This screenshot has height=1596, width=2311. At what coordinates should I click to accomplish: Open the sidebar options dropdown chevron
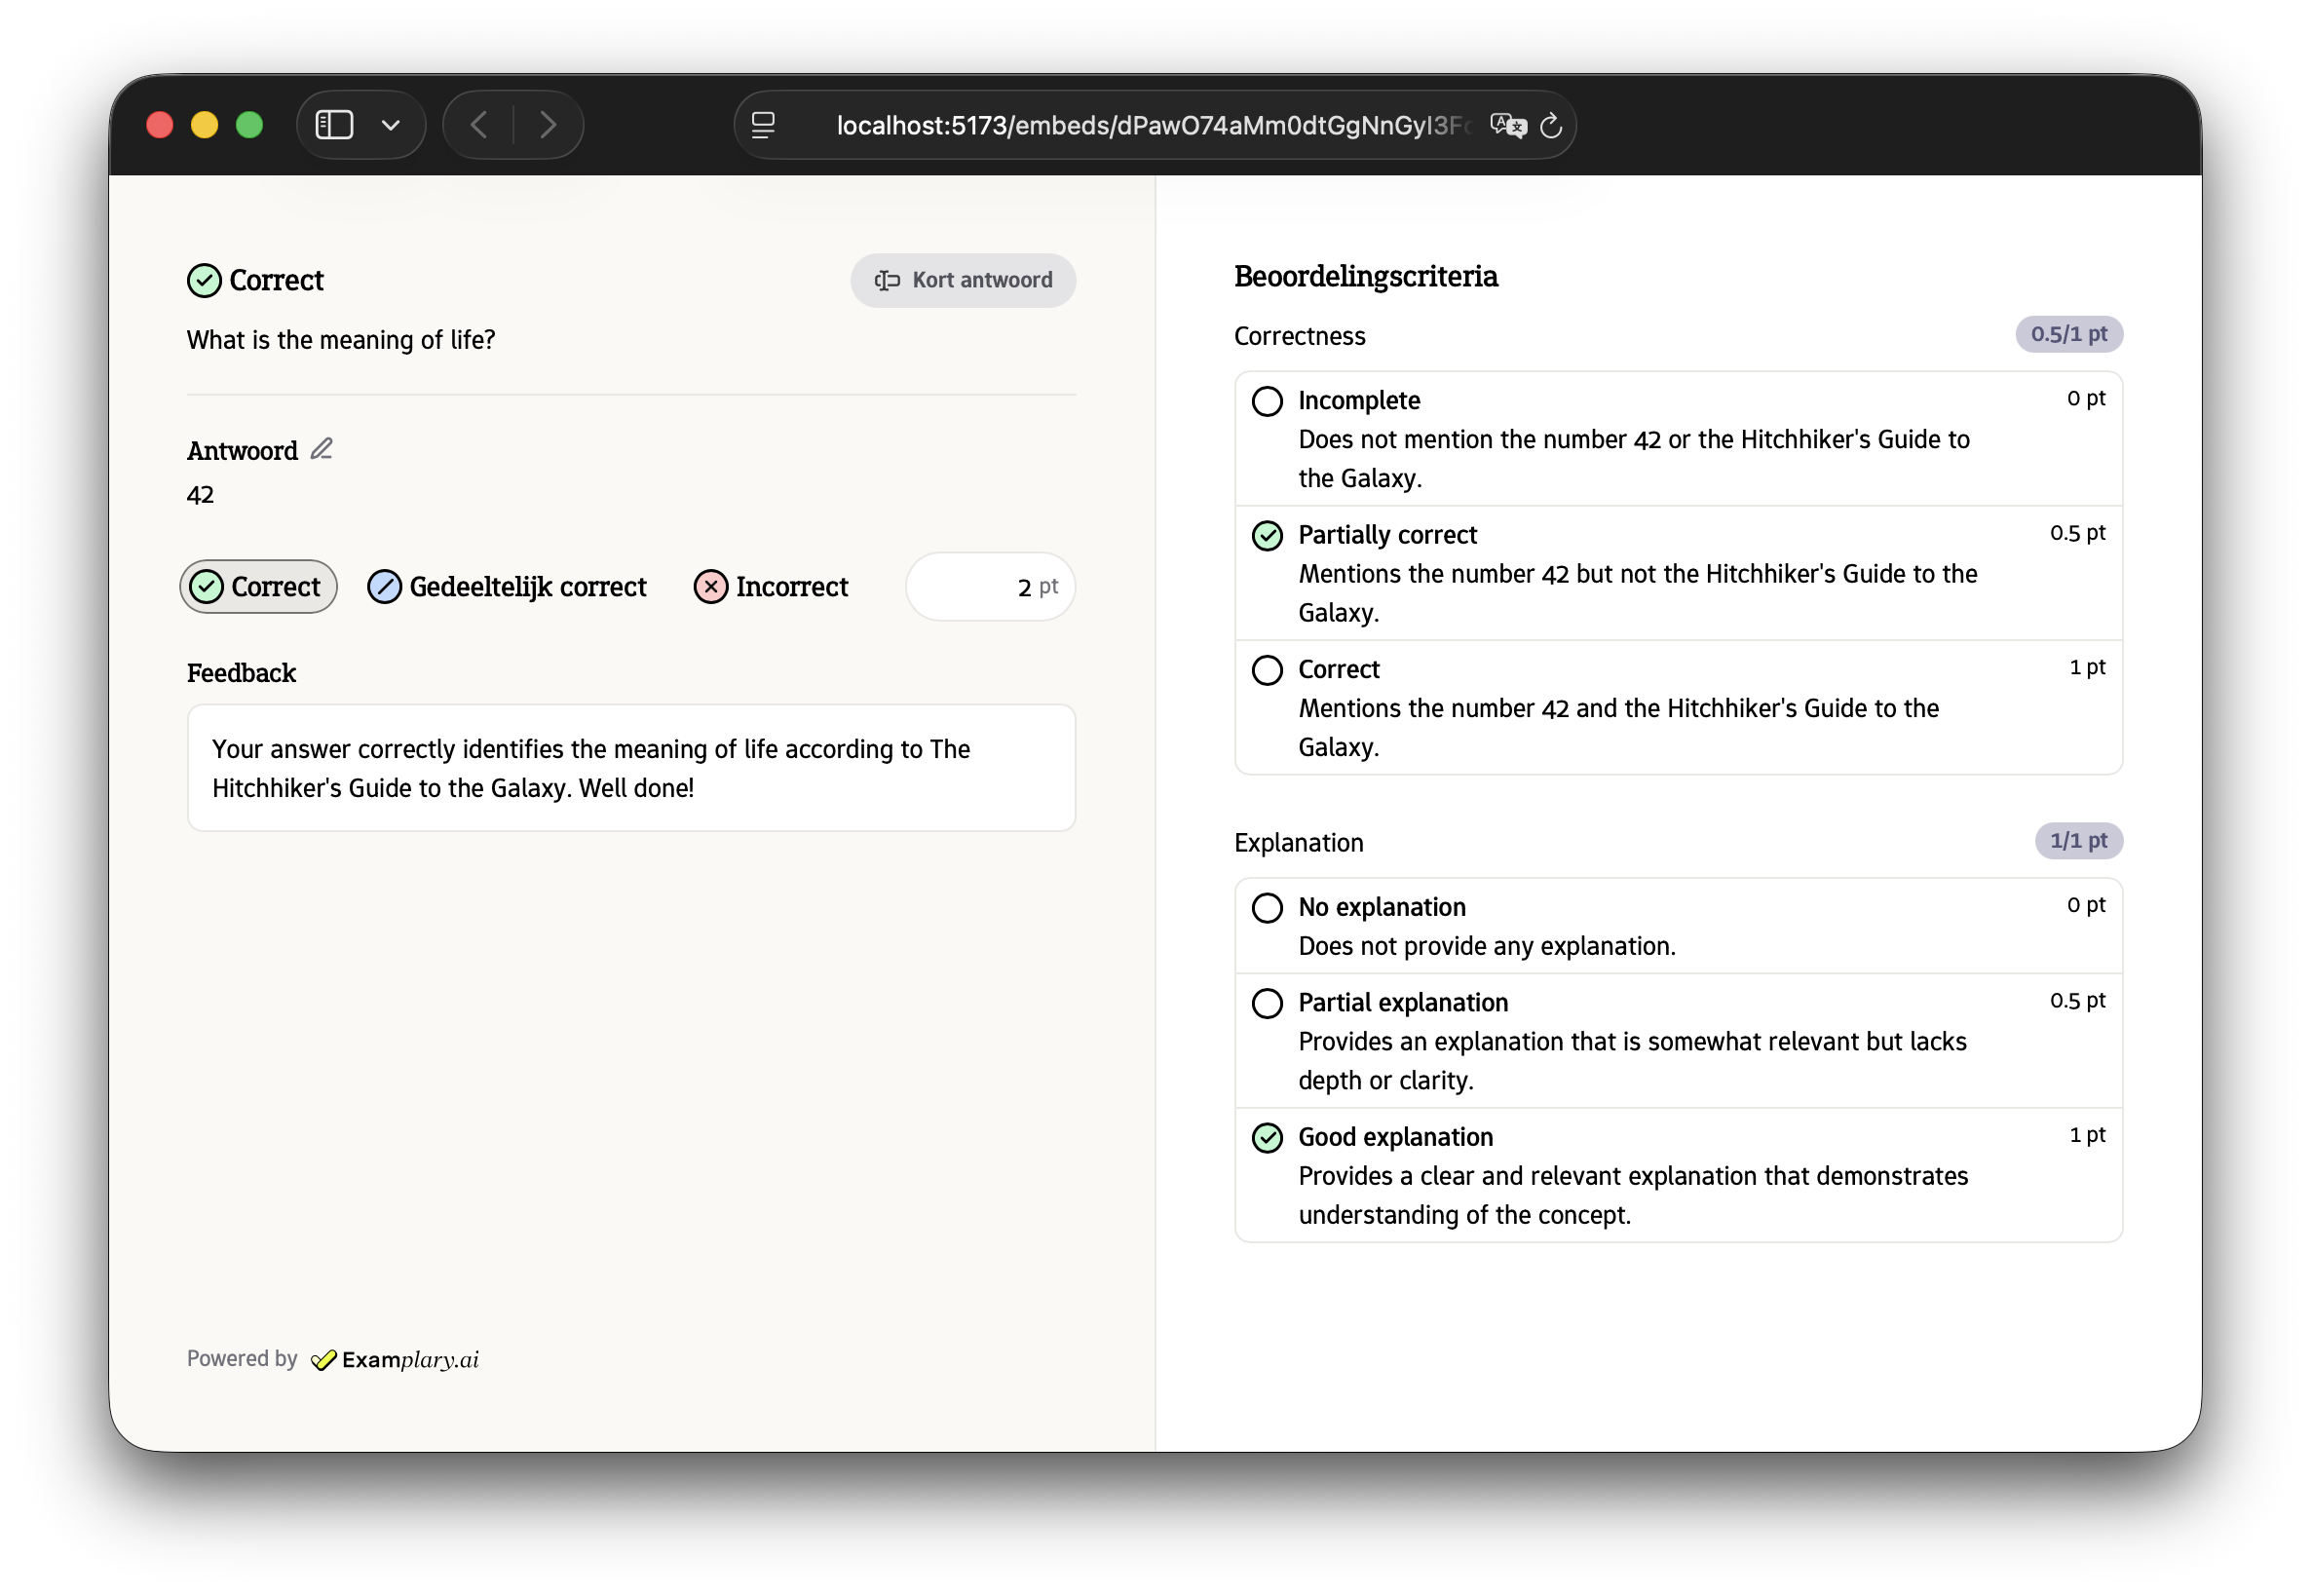click(391, 125)
